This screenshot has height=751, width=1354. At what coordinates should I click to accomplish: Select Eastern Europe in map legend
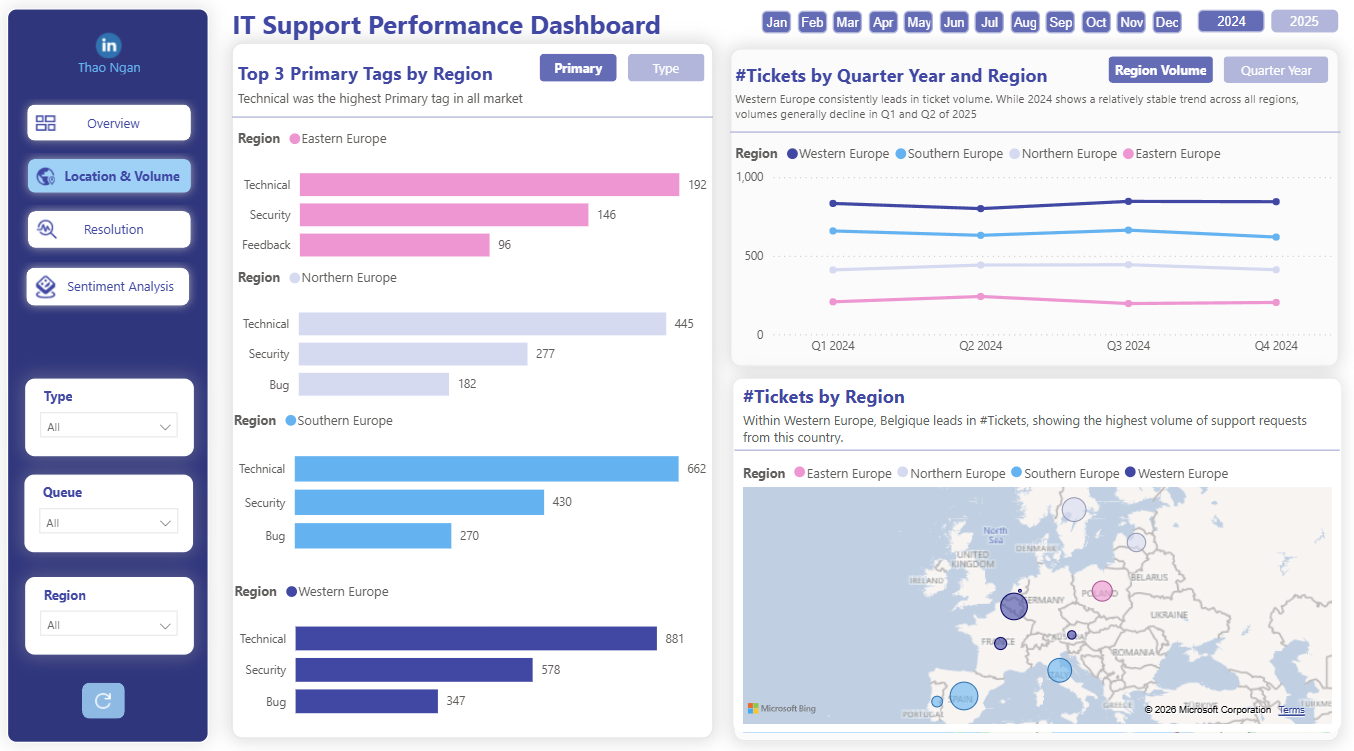tap(842, 473)
